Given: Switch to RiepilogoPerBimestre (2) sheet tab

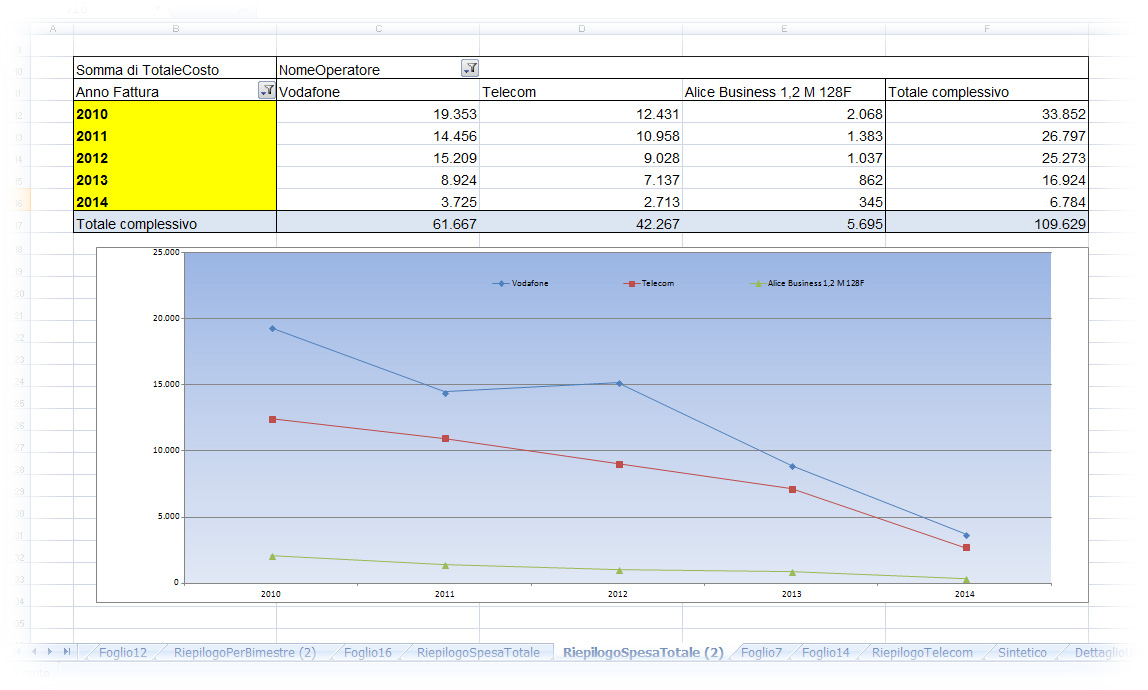Looking at the screenshot, I should point(245,652).
